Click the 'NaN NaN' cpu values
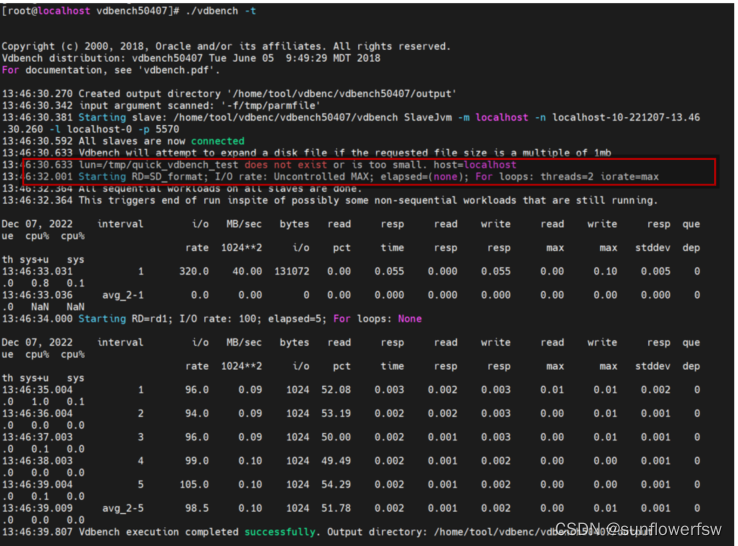 coord(57,307)
